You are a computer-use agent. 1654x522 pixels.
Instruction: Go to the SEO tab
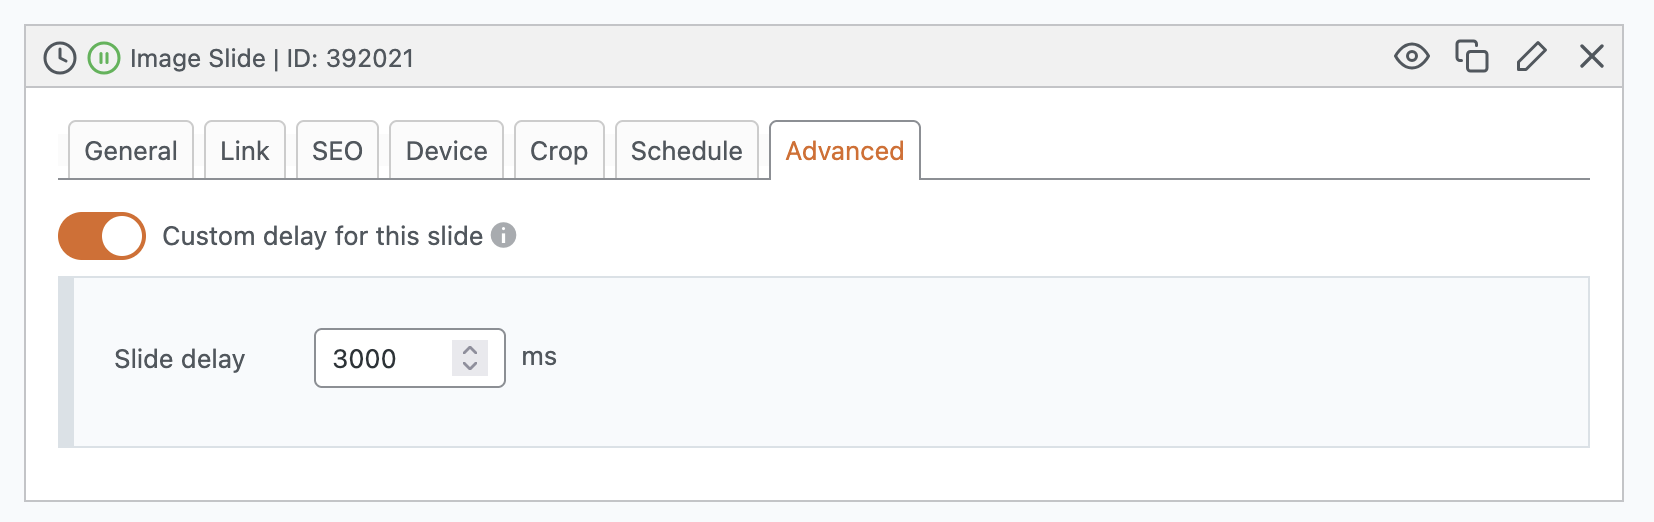coord(337,151)
